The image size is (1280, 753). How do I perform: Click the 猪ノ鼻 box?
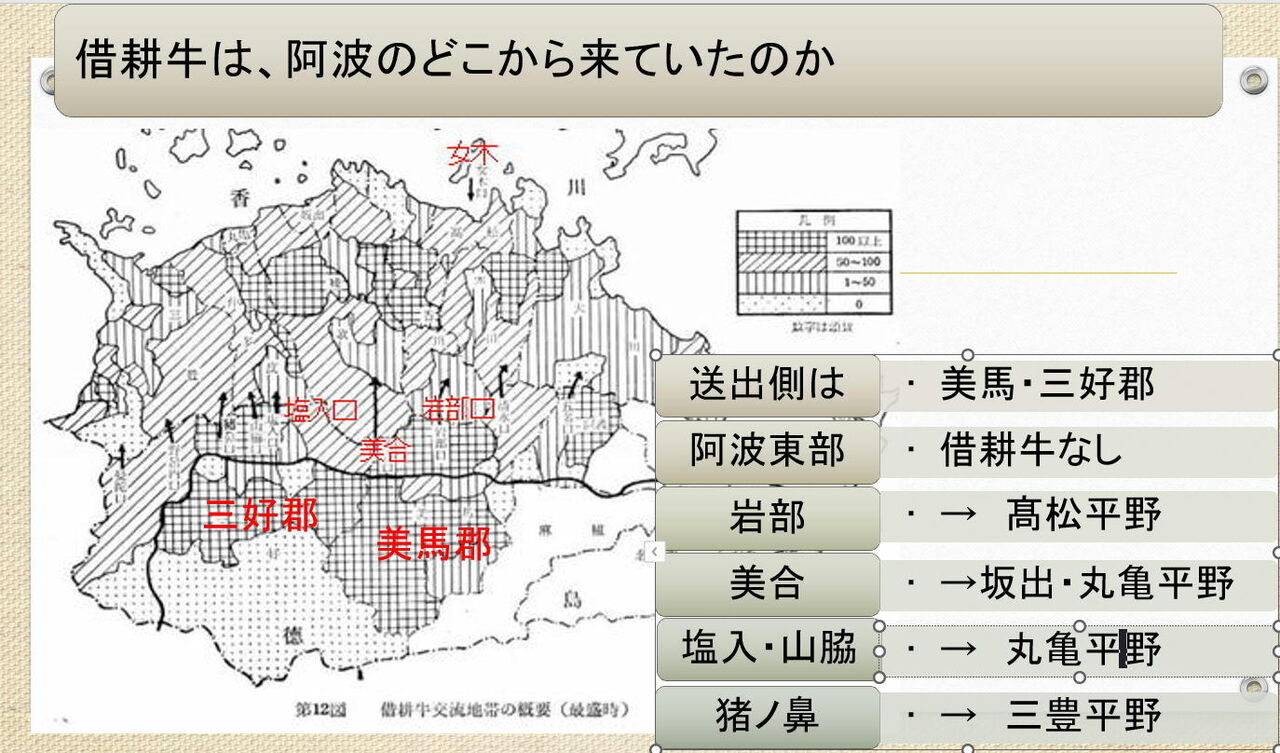point(768,717)
